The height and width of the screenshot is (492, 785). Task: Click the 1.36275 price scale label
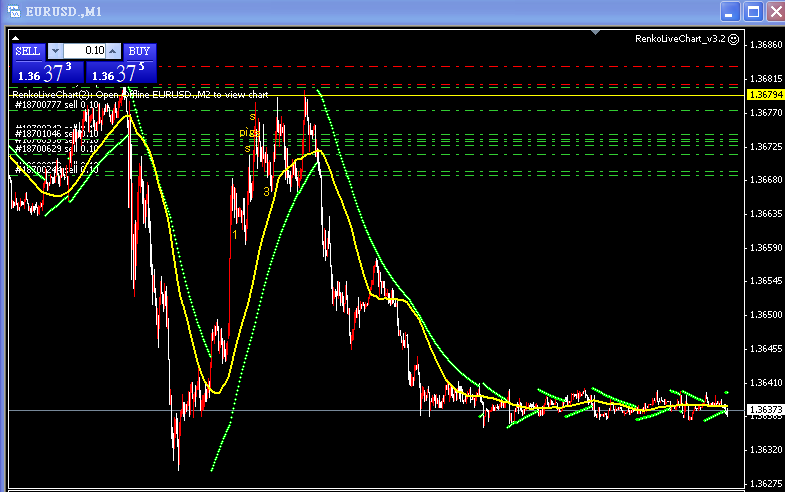click(x=765, y=484)
